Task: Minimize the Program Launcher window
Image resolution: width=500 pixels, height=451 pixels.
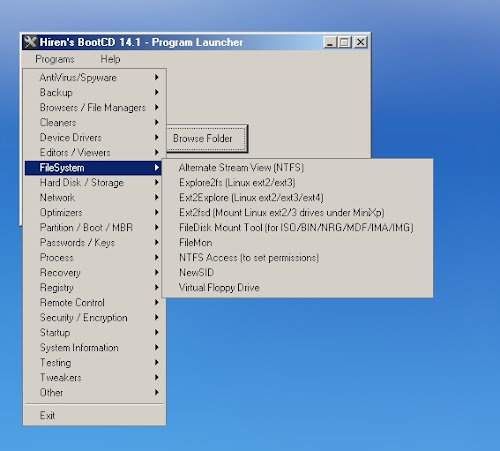Action: coord(330,42)
